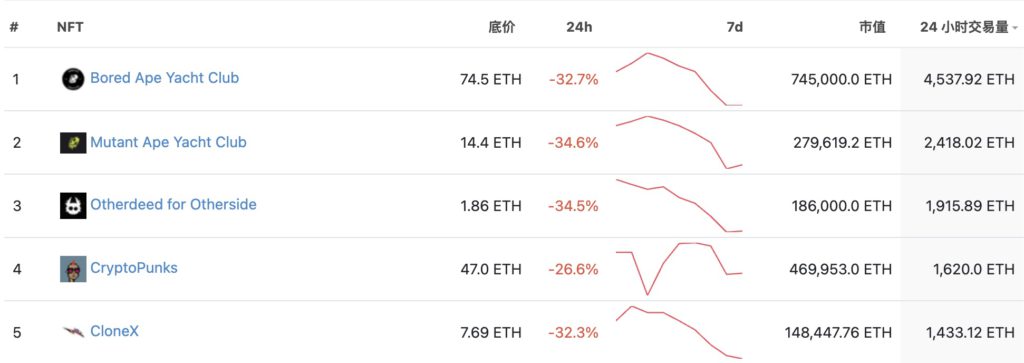
Task: Sort the table by 24h change column
Action: tap(579, 27)
